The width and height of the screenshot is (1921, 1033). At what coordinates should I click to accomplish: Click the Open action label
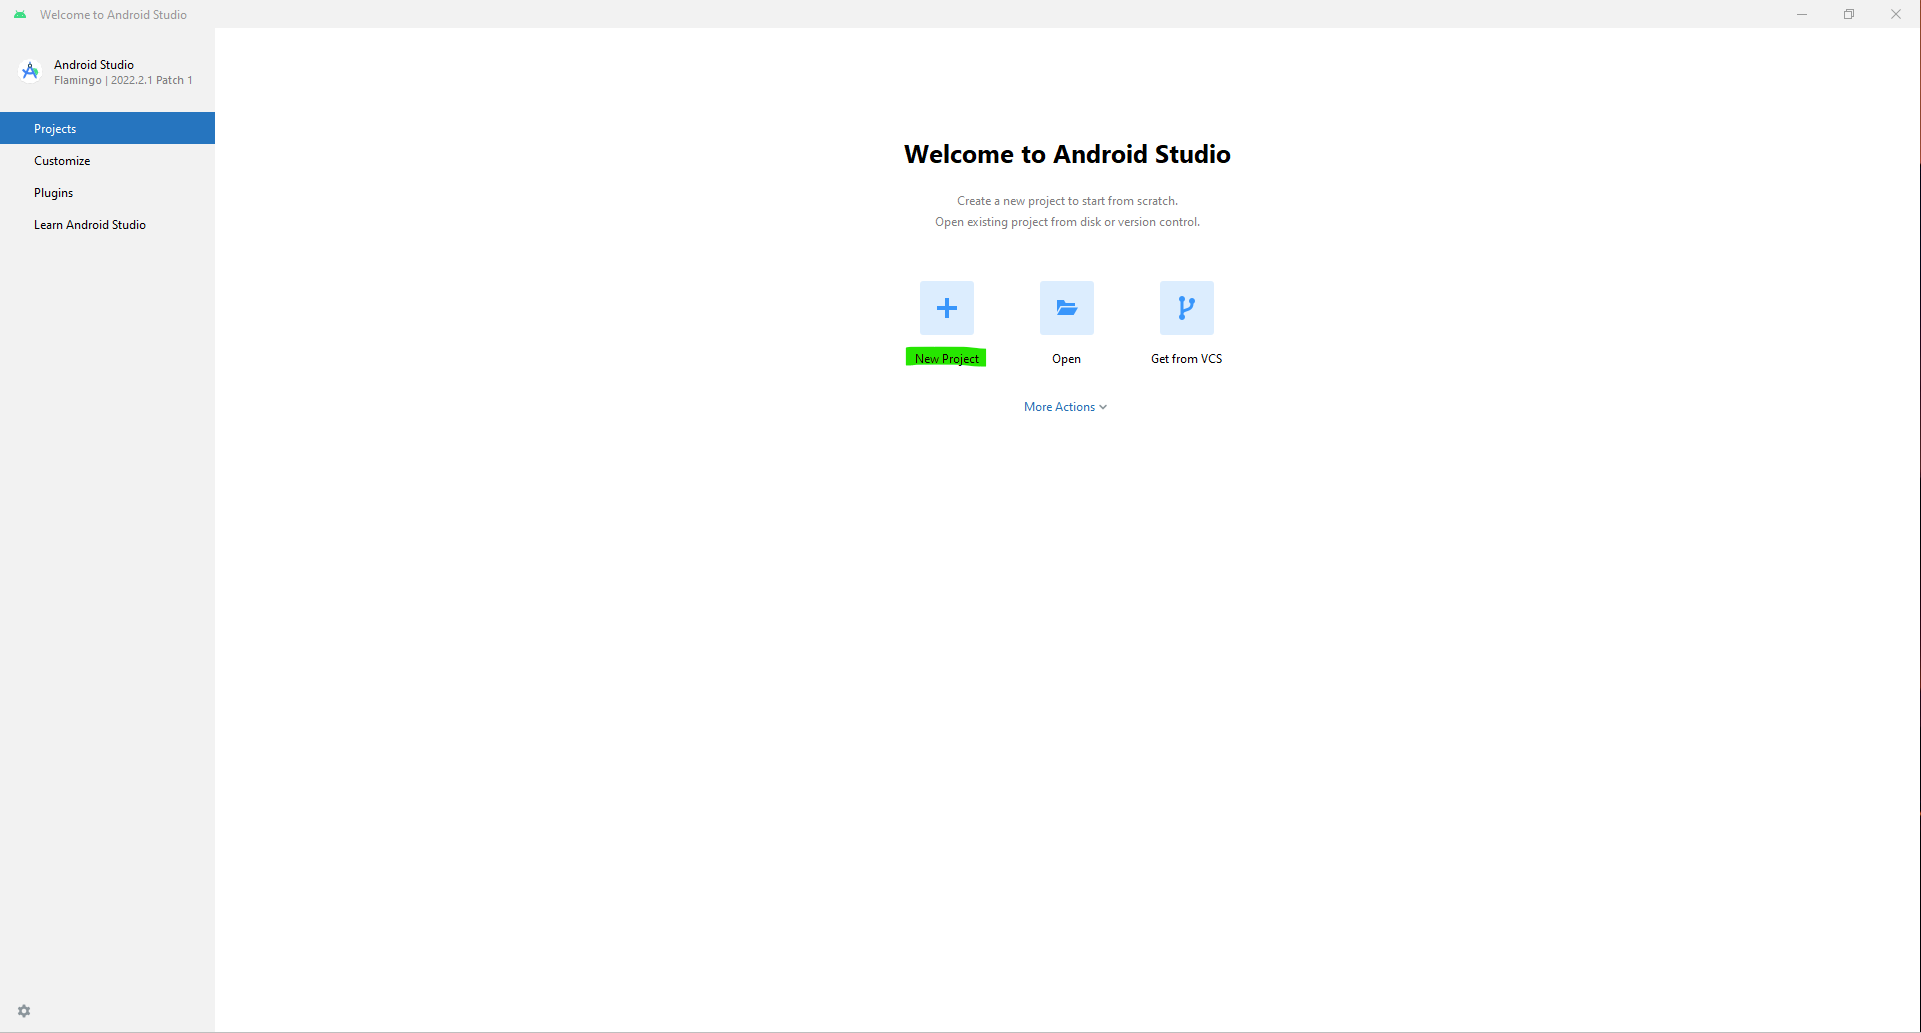1066,358
